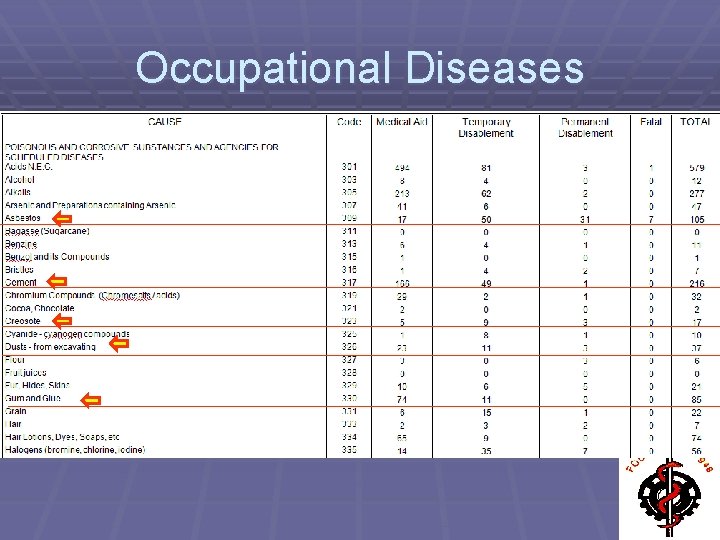
Task: Click Temporary Disablement value 50 for Asbestos
Action: [x=486, y=219]
